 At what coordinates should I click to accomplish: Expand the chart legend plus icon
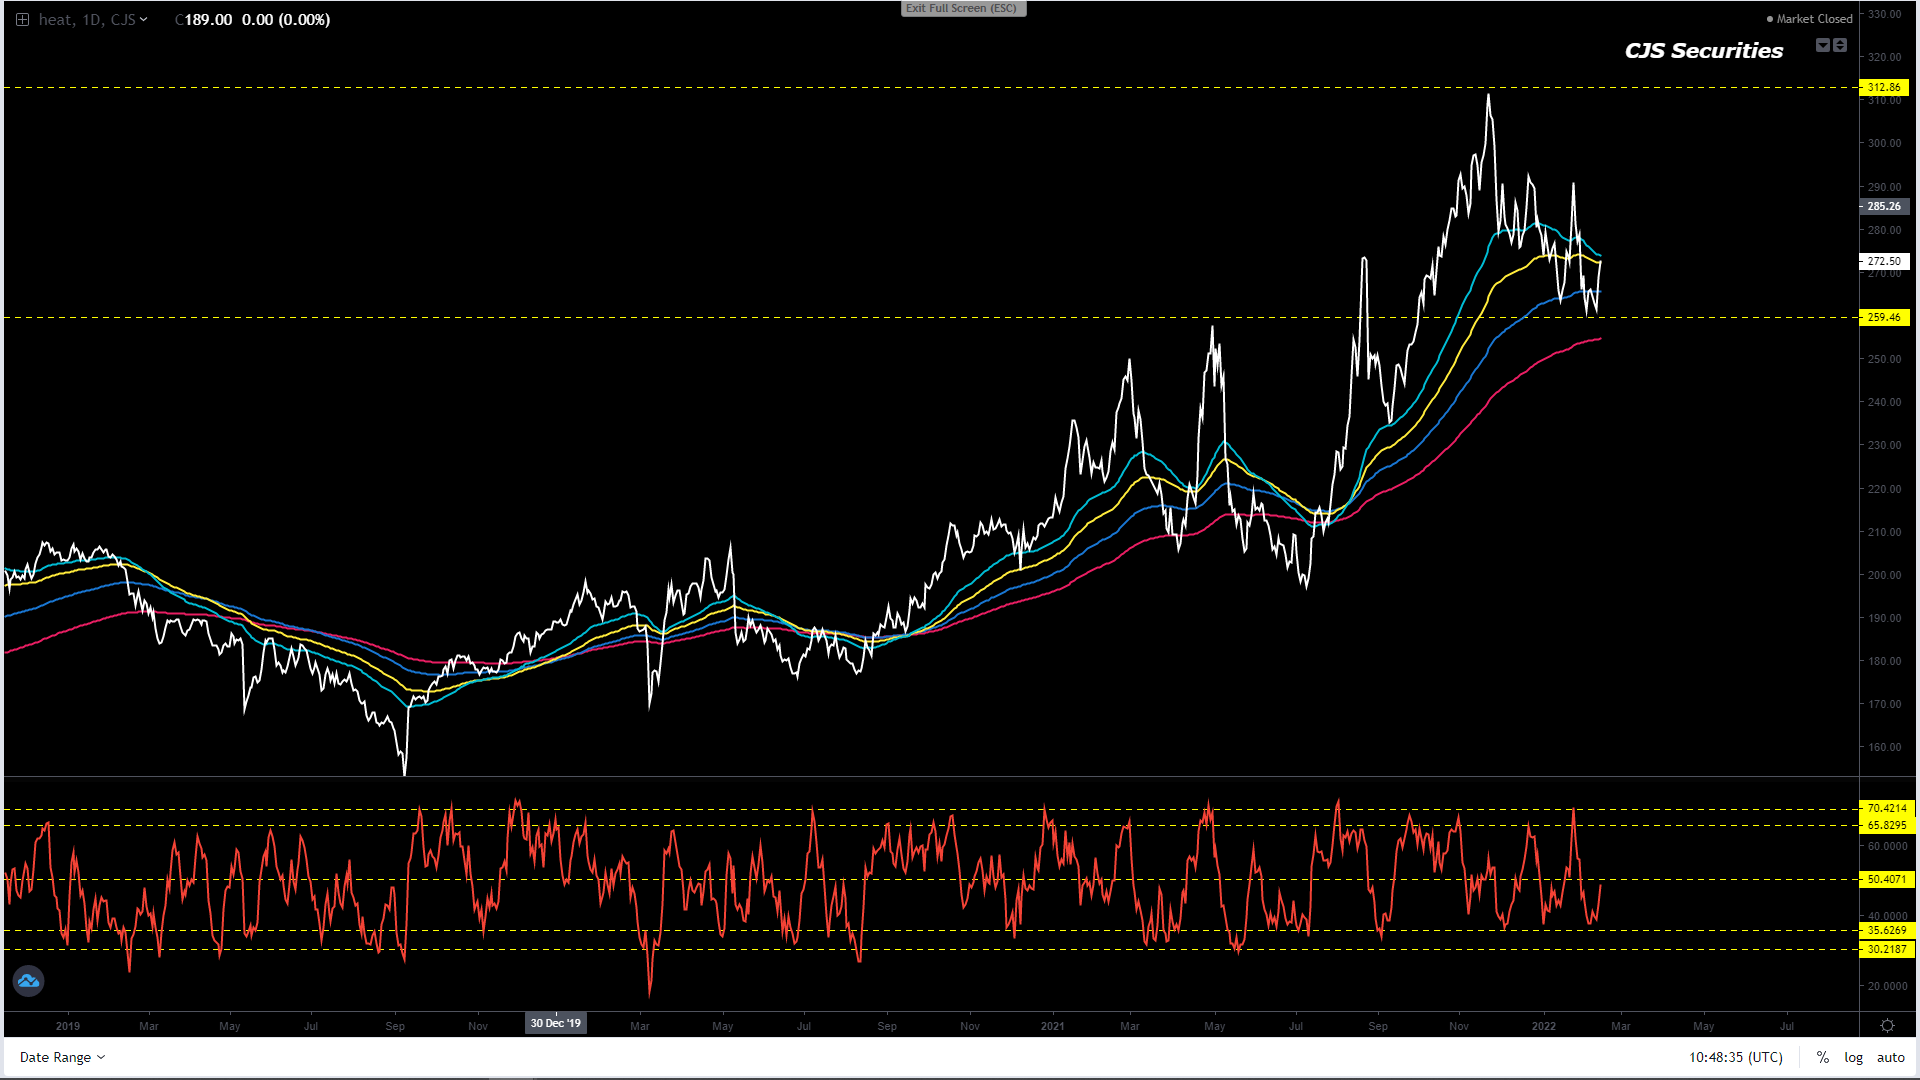click(22, 20)
